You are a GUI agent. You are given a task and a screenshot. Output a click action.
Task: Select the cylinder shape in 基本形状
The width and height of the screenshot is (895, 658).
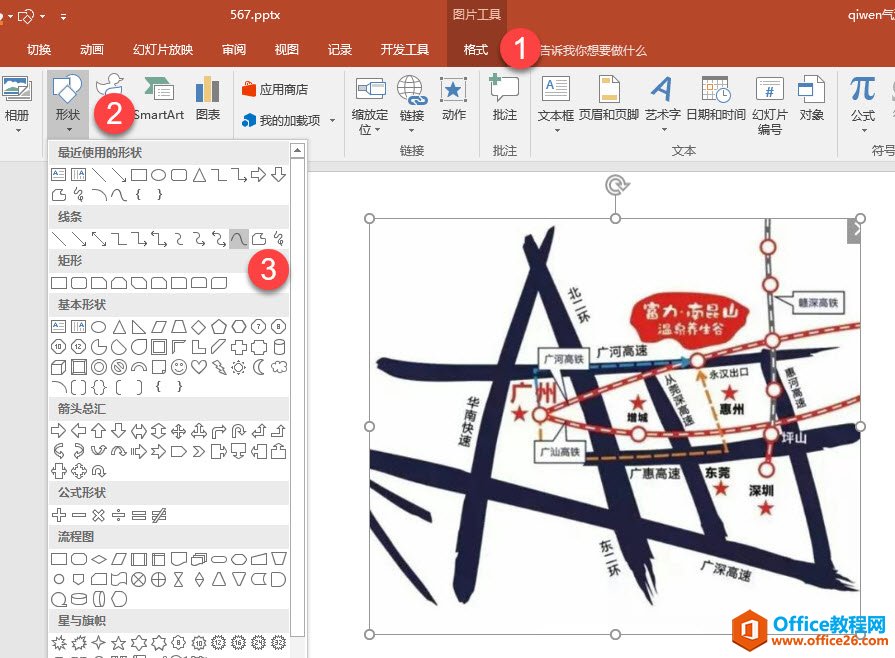(x=279, y=347)
